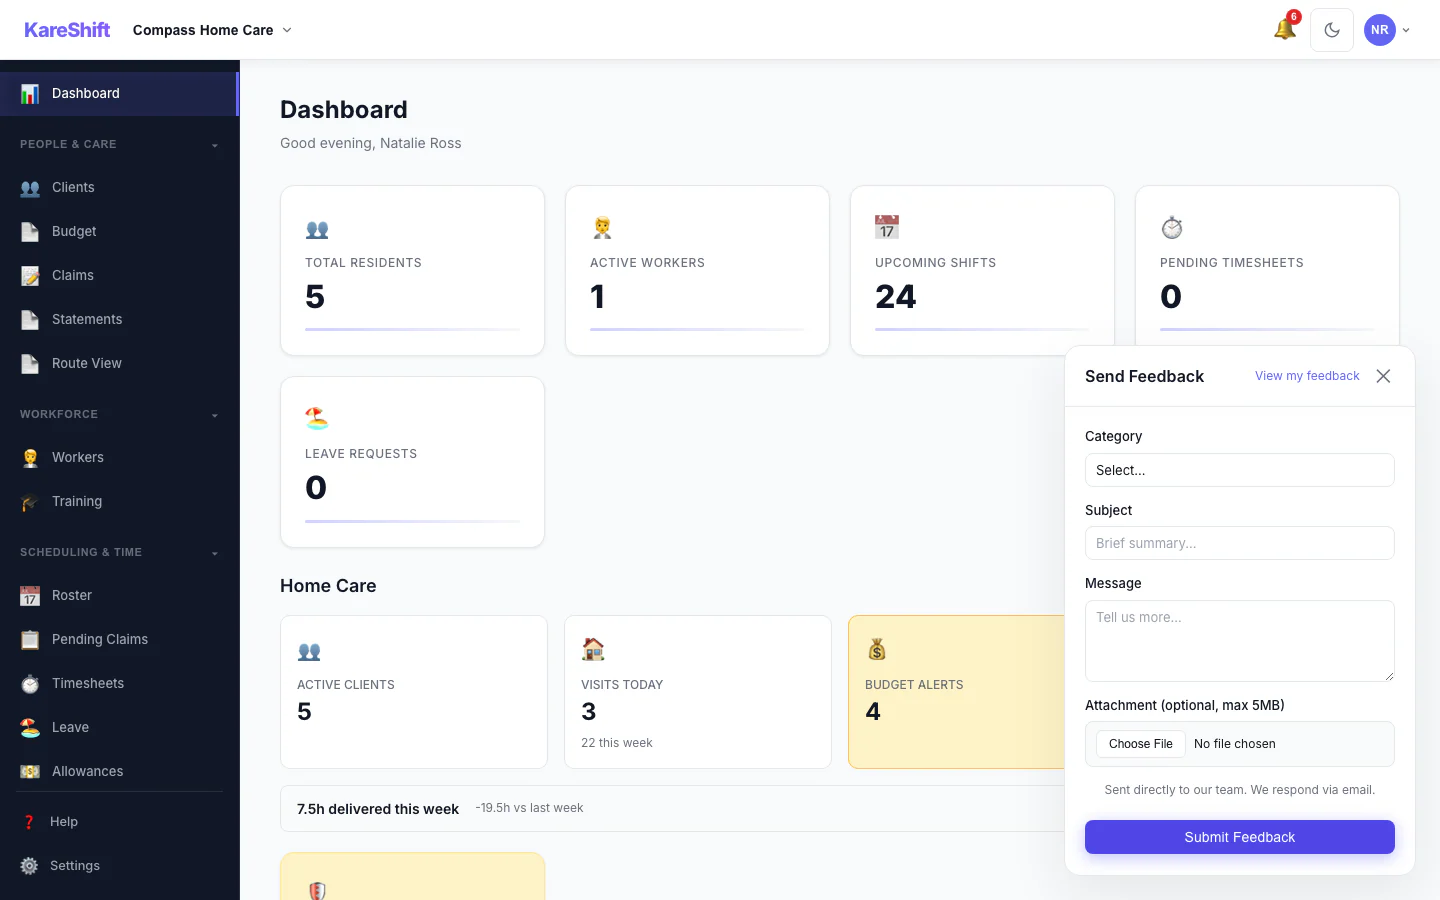Screen dimensions: 1440x900
Task: Click the Budget document icon
Action: click(x=30, y=232)
